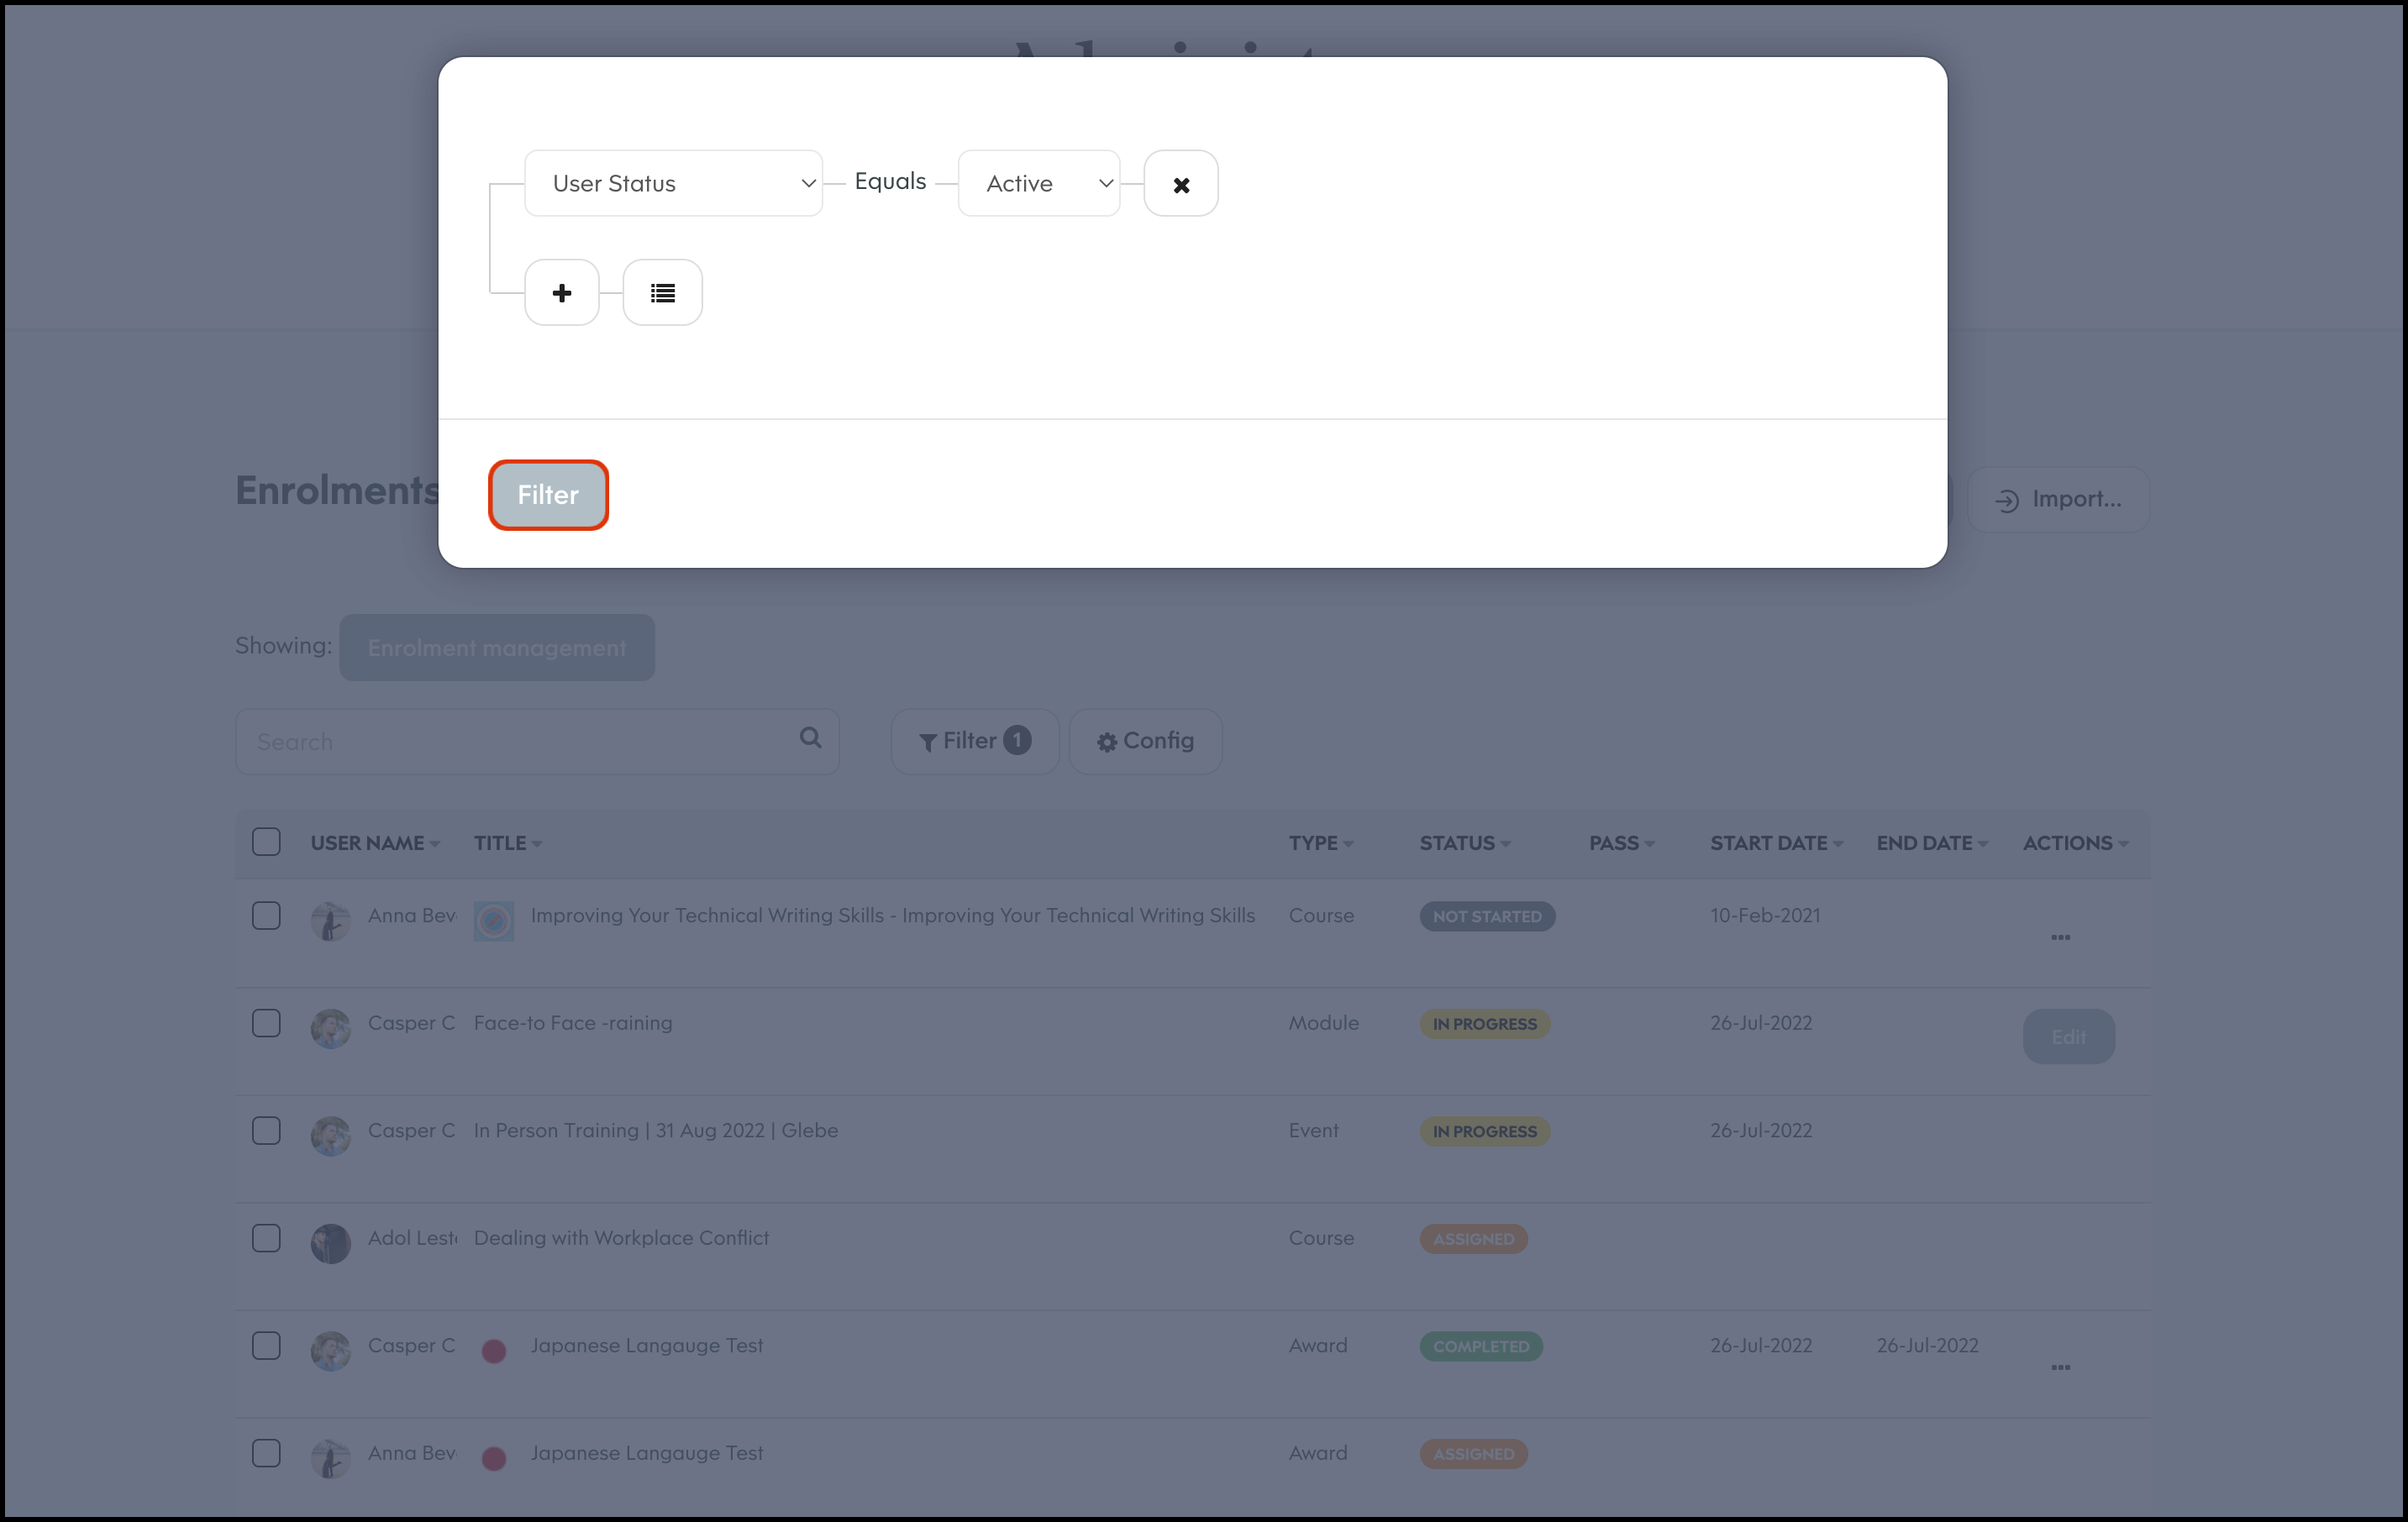
Task: Tick the select-all checkbox in the table header
Action: [266, 842]
